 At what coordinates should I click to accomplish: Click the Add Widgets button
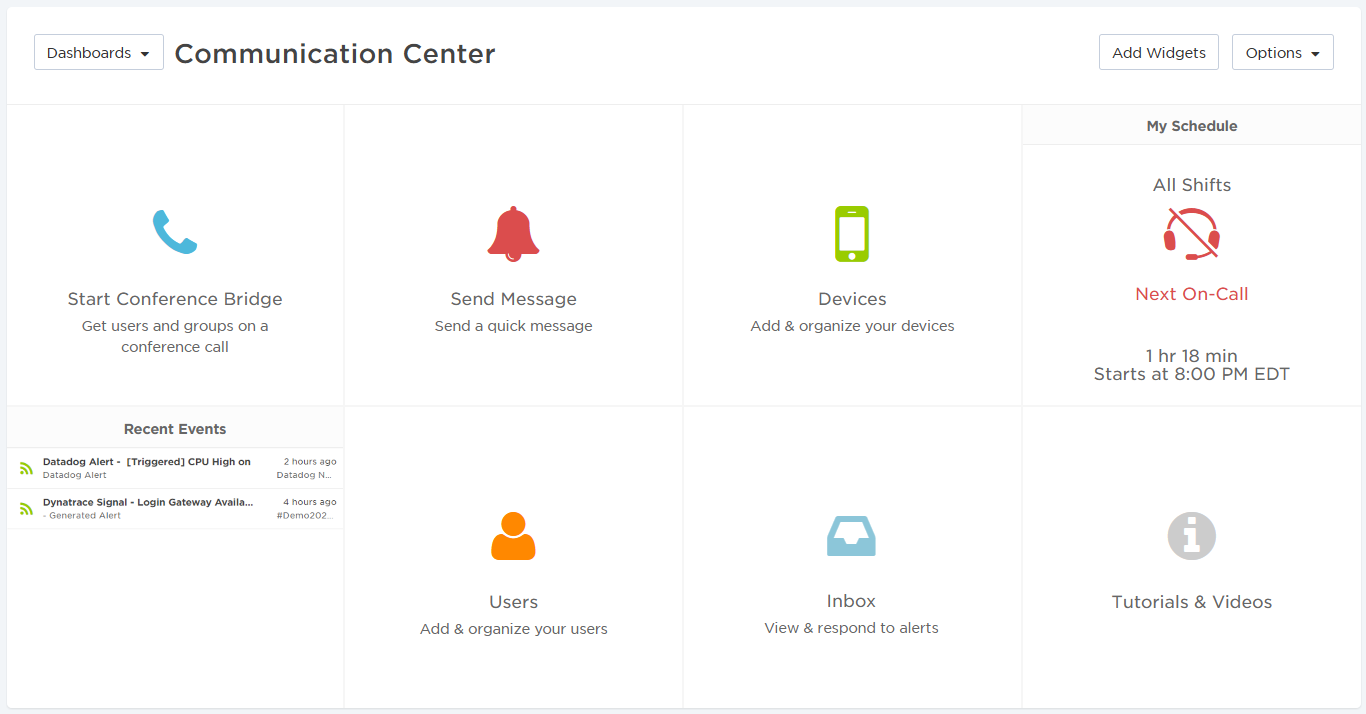1159,53
